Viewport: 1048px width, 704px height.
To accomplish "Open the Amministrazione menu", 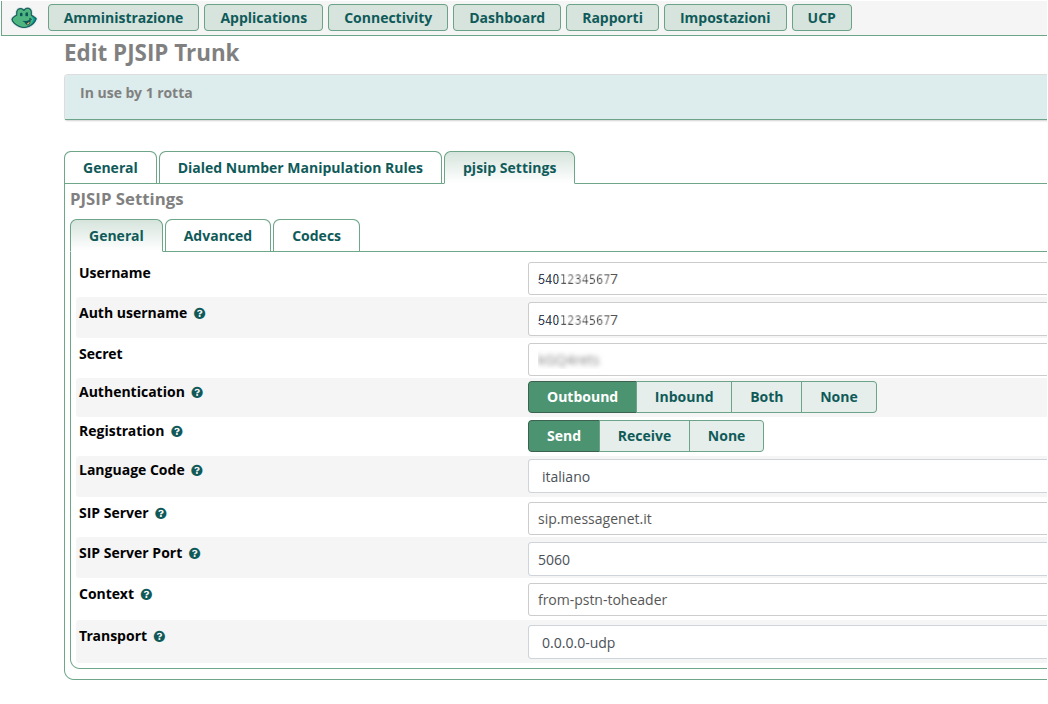I will [x=123, y=18].
